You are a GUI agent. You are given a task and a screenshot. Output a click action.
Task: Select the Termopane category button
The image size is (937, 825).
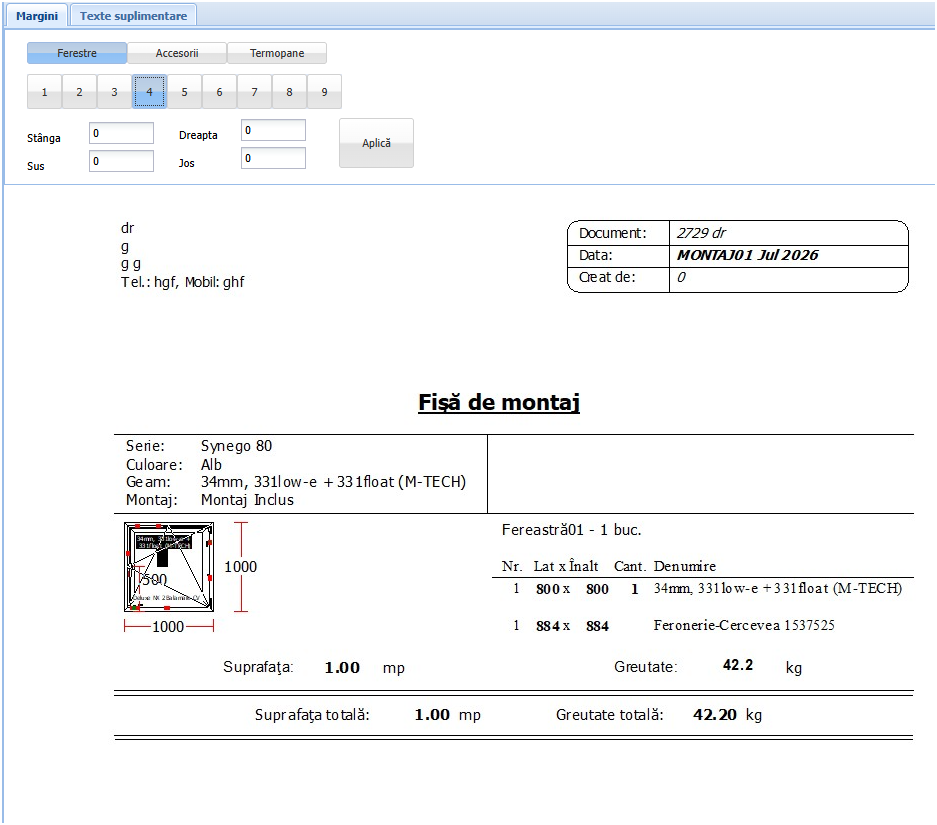tap(277, 53)
